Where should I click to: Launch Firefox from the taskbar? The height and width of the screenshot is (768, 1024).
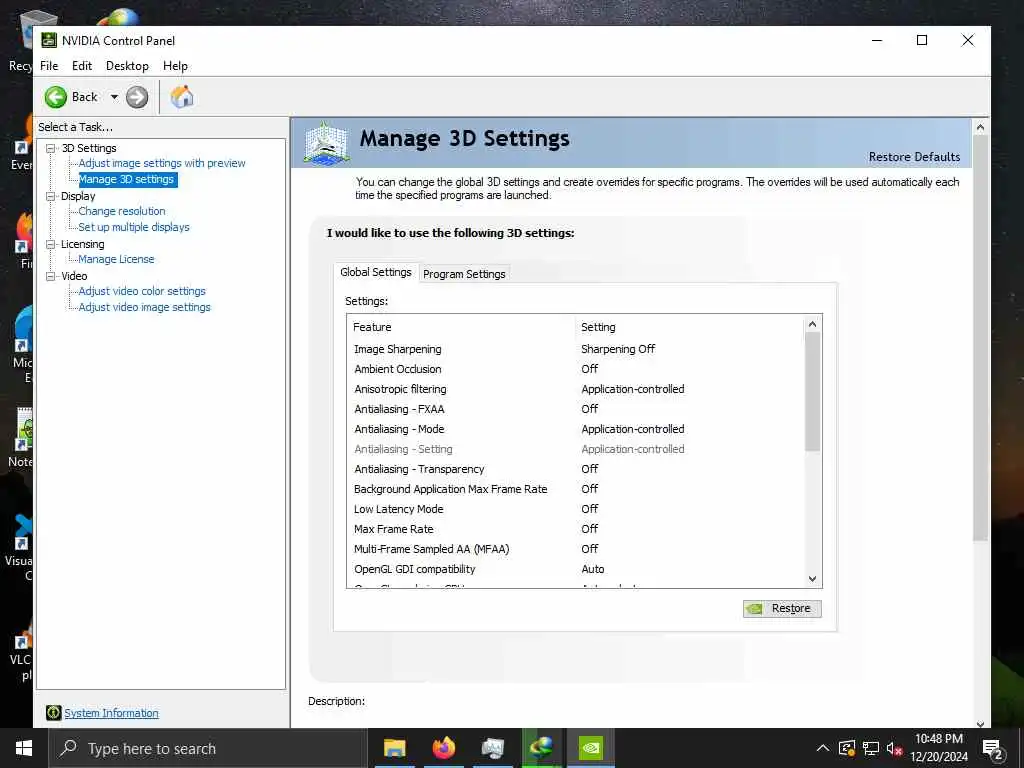[443, 748]
